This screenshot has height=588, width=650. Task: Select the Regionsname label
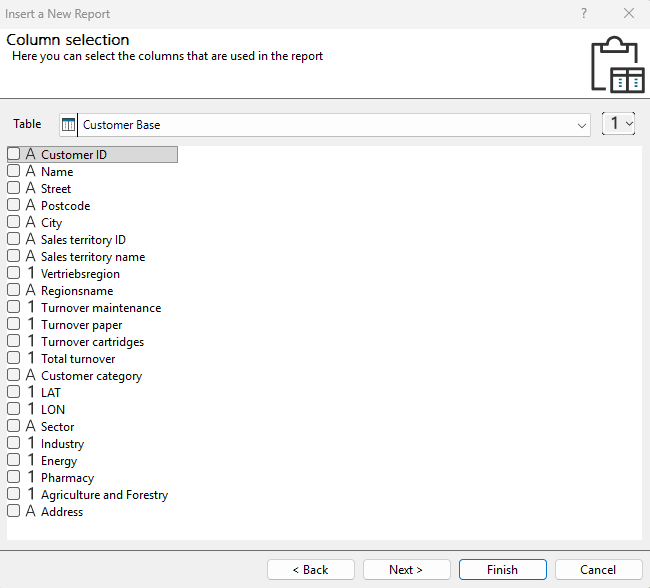(x=77, y=291)
